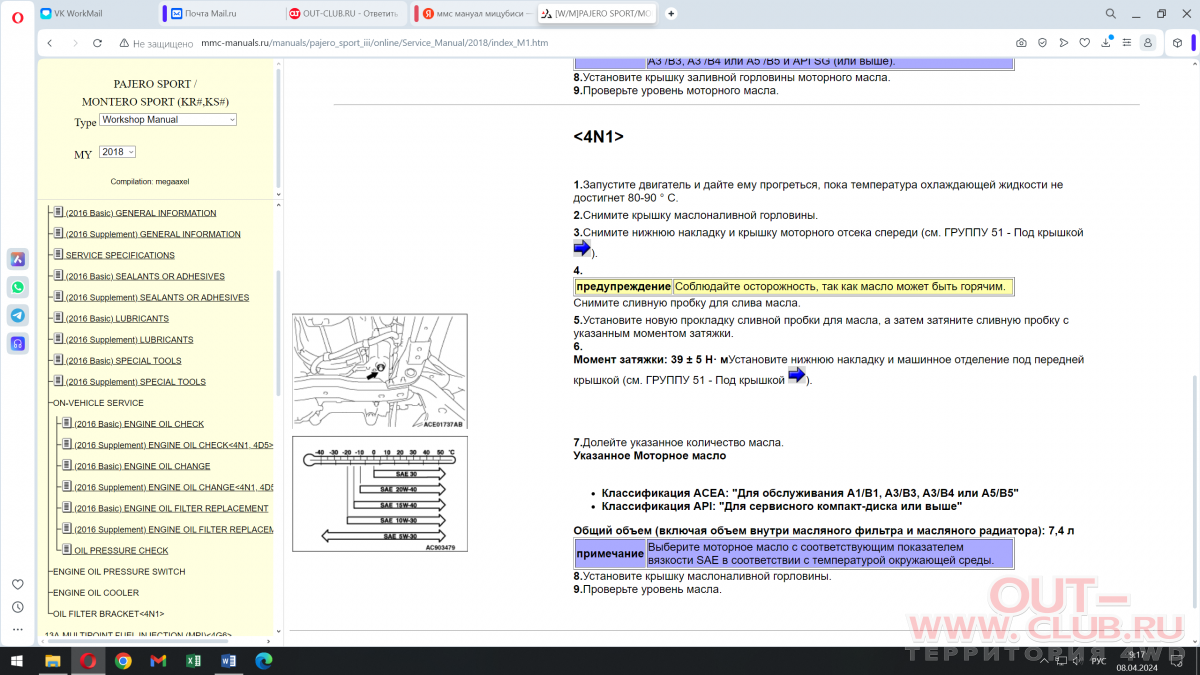Viewport: 1200px width, 675px height.
Task: Open the ad-blocker shield icon
Action: (1042, 43)
